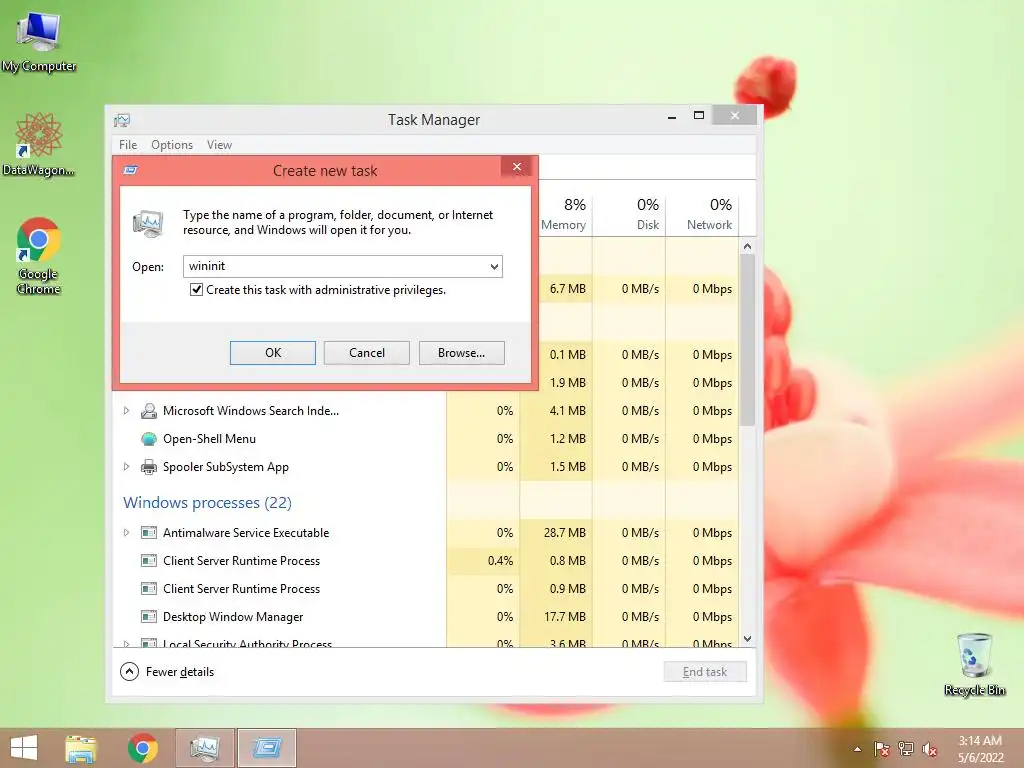
Task: Sort by the Memory column header
Action: [x=564, y=214]
